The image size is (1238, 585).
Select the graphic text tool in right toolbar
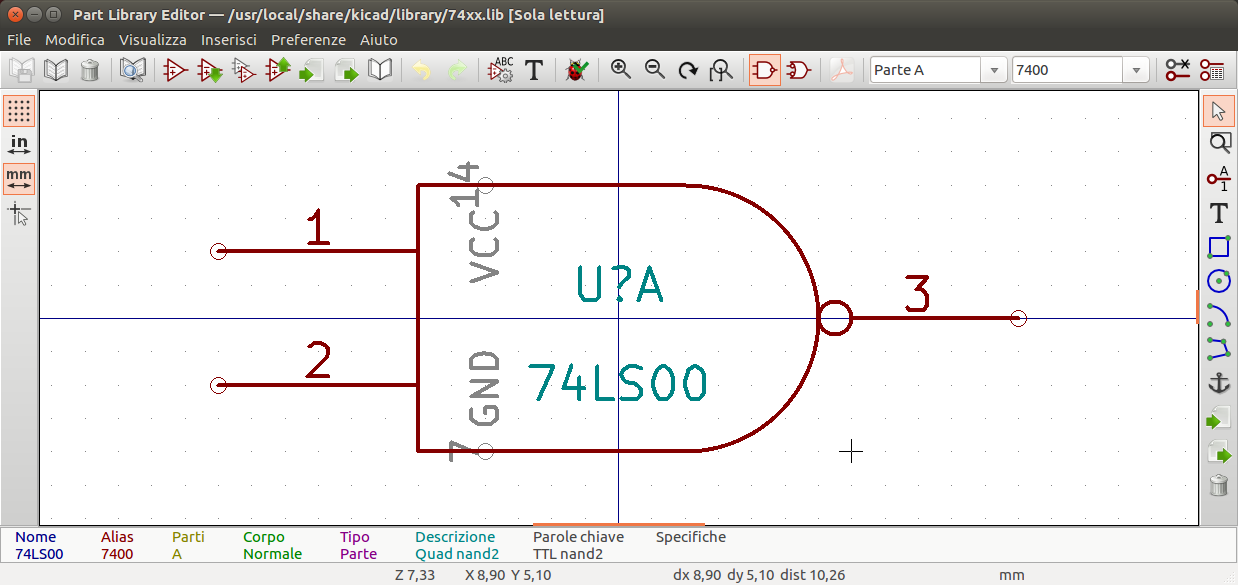[x=1218, y=213]
